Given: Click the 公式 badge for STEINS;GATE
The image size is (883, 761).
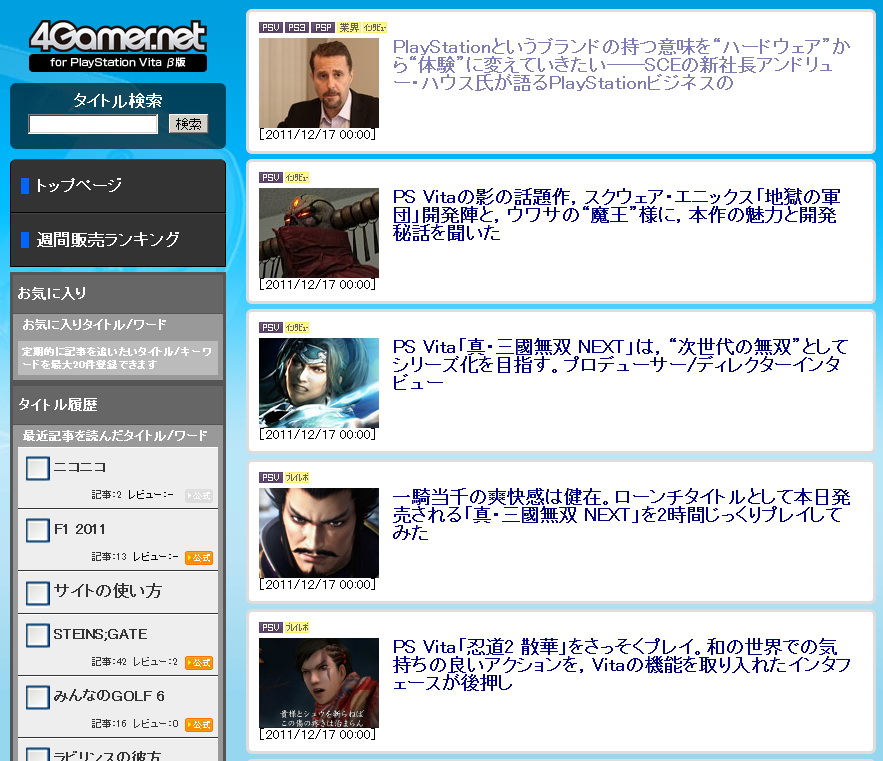Looking at the screenshot, I should 199,662.
